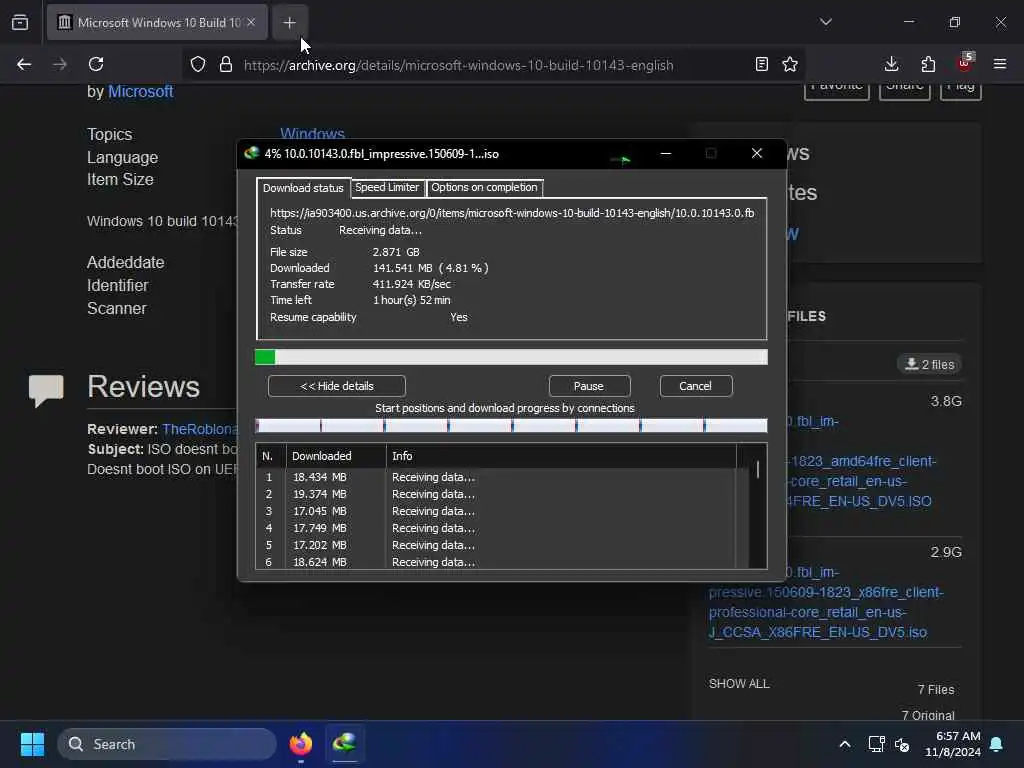Viewport: 1024px width, 768px height.
Task: Click the Reviews speech bubble icon
Action: (x=46, y=390)
